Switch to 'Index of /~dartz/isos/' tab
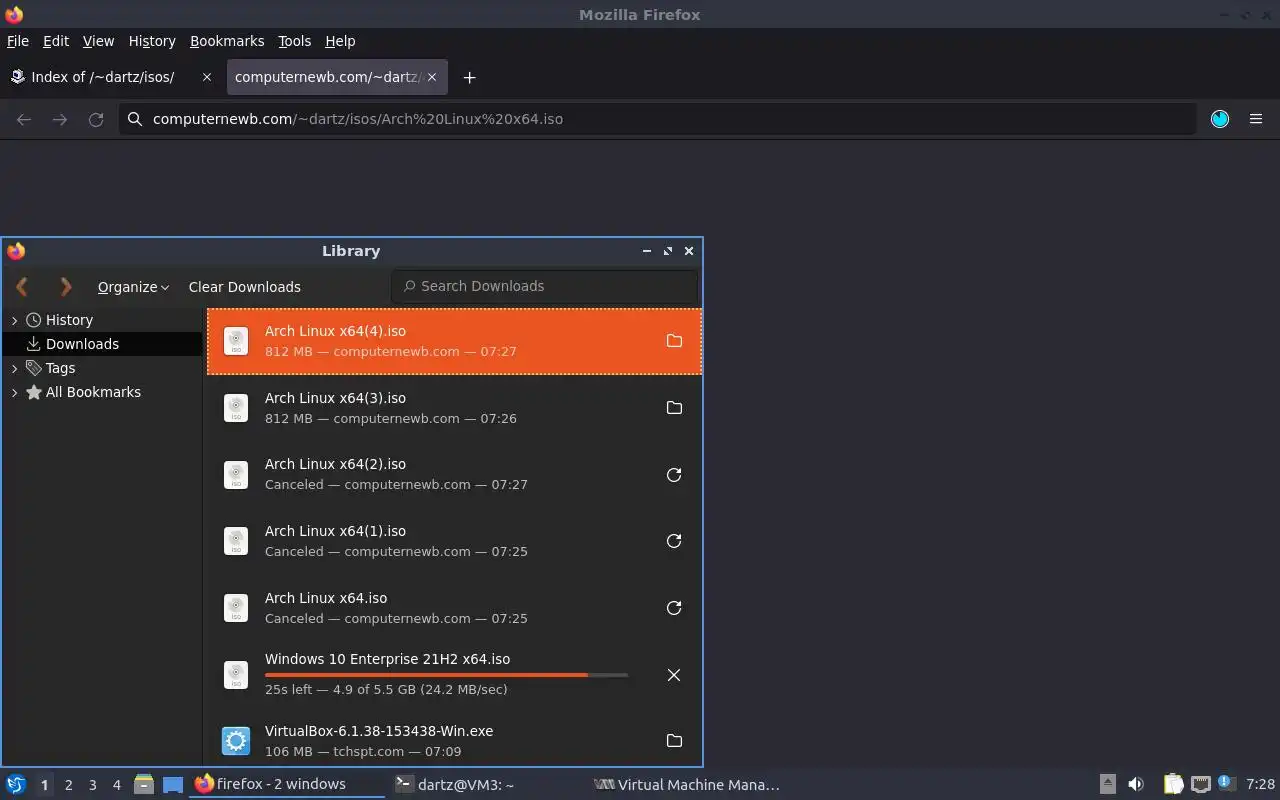1280x800 pixels. [112, 77]
